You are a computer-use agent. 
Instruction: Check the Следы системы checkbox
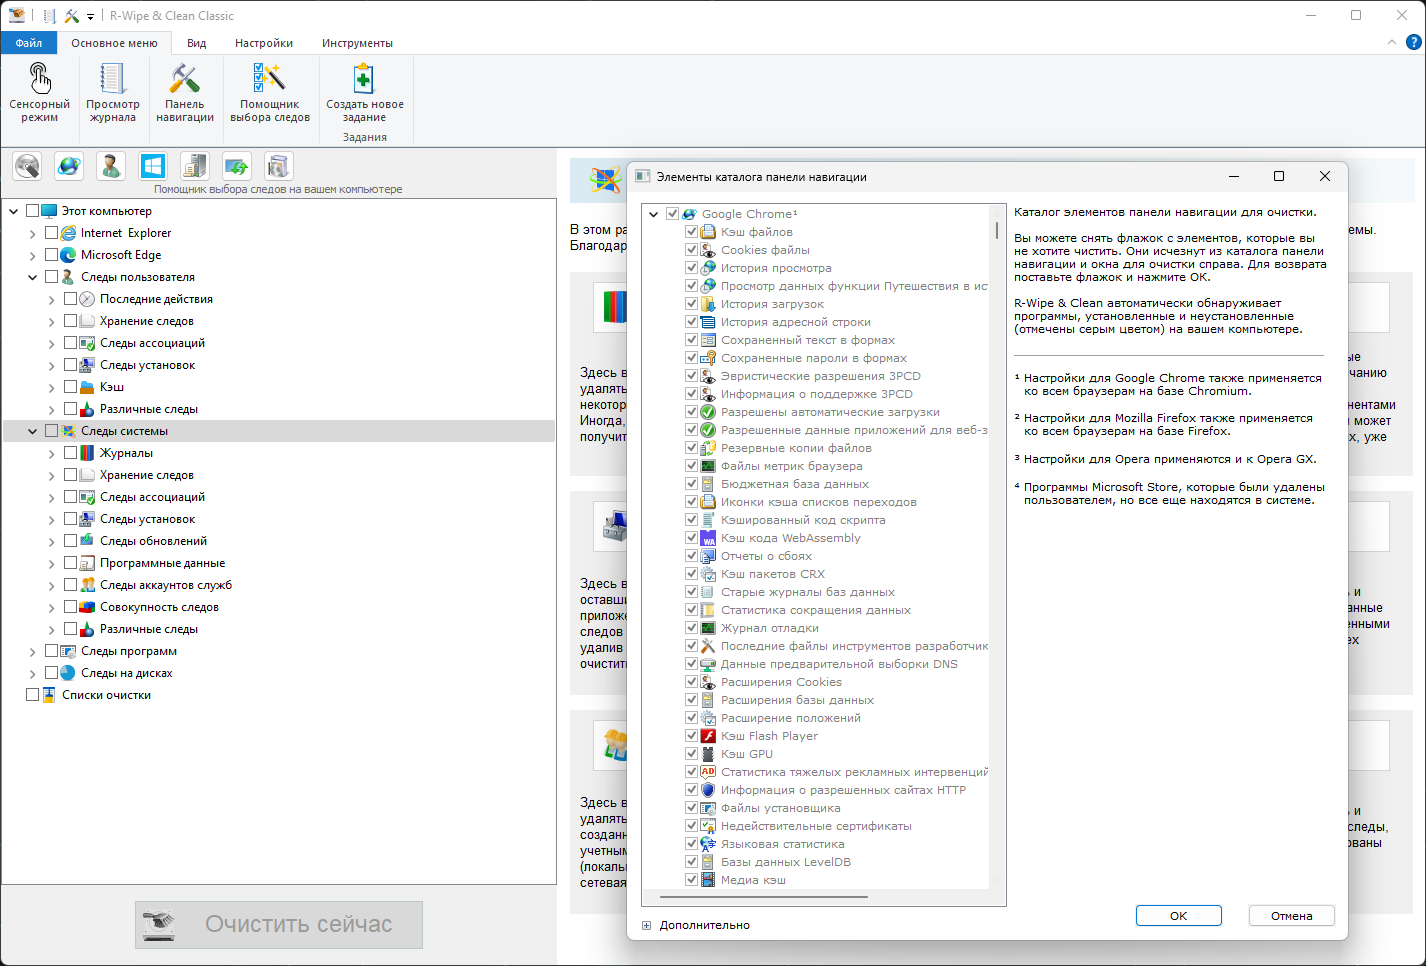click(x=51, y=431)
